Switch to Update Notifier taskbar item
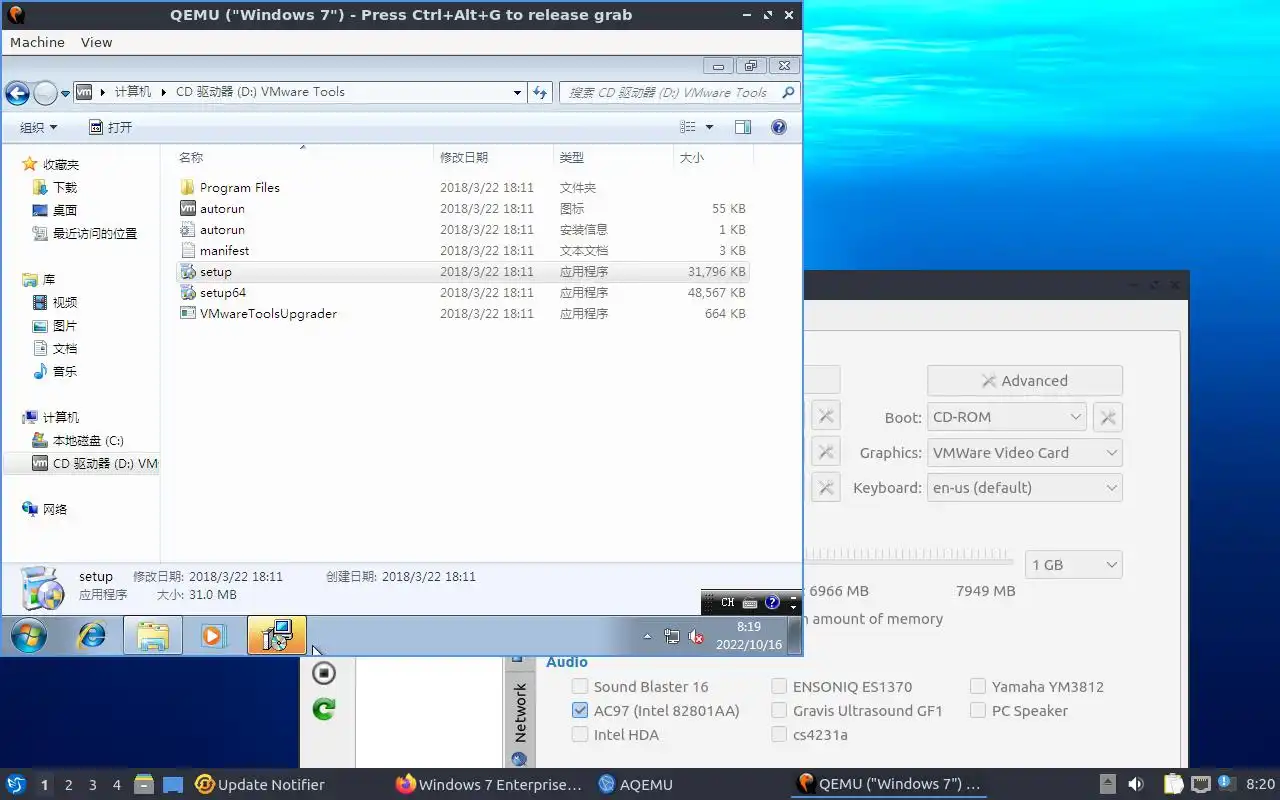 click(260, 784)
